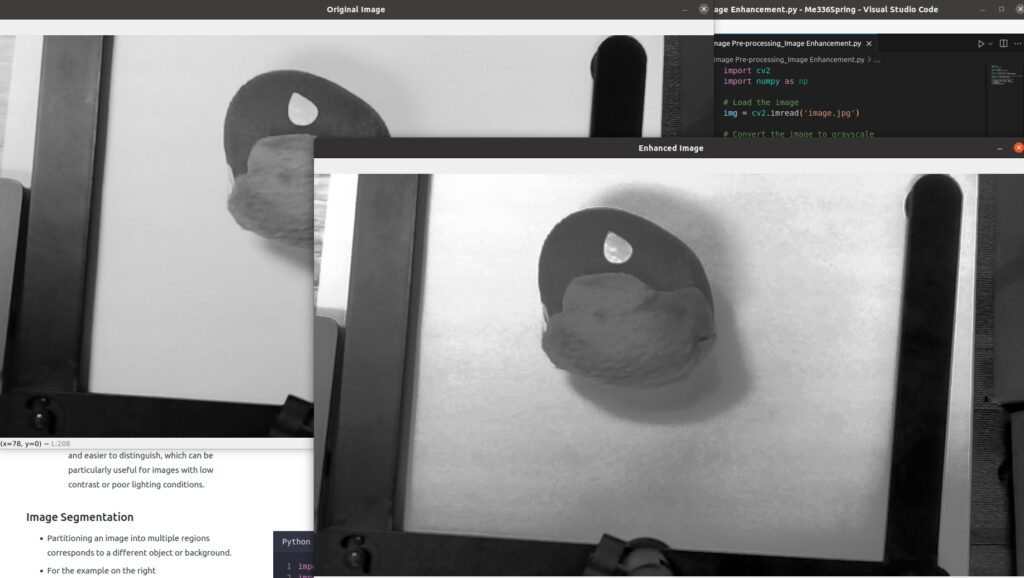Click the 'Image Segmentation' heading
Screen dimensions: 1024x578
coord(80,517)
